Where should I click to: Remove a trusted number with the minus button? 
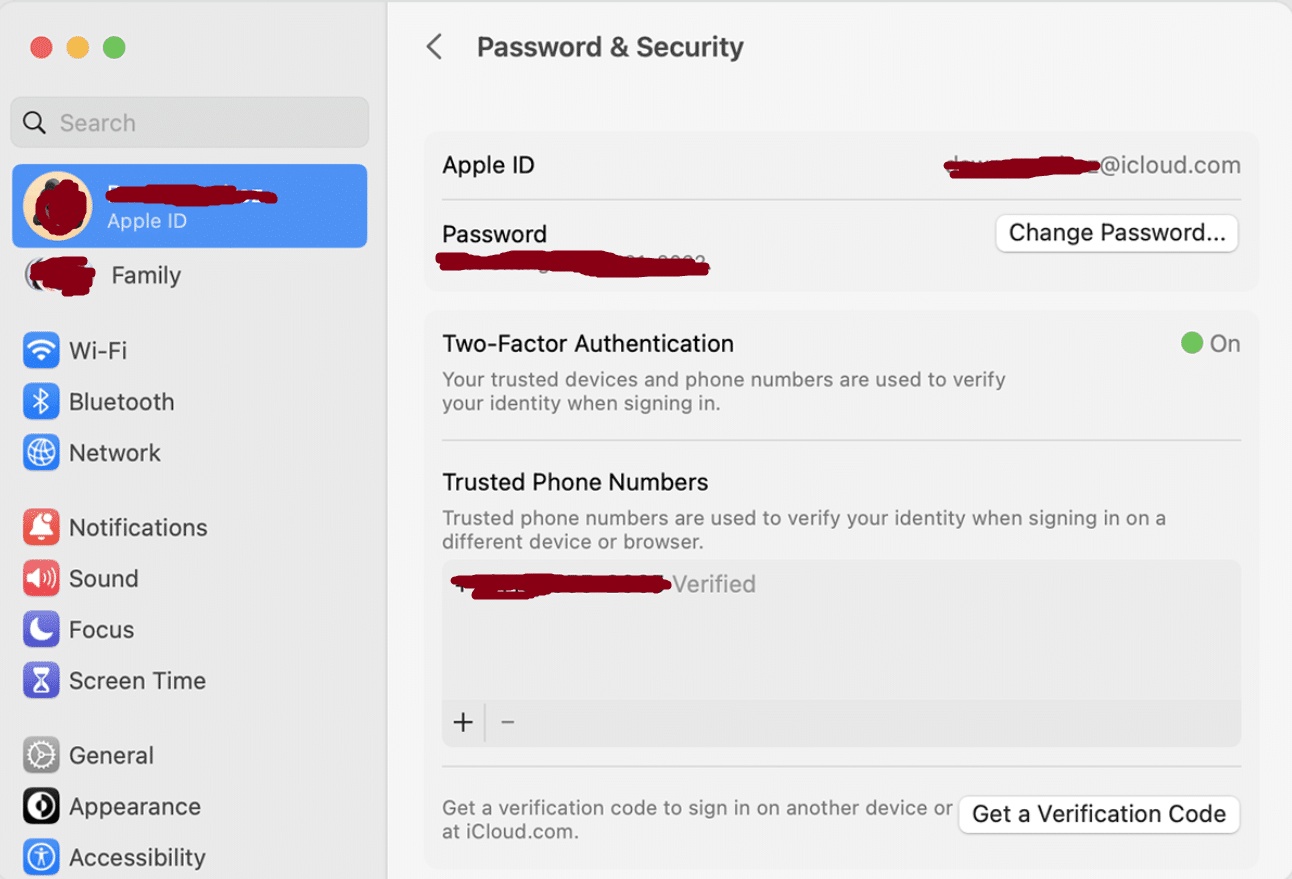(x=508, y=722)
